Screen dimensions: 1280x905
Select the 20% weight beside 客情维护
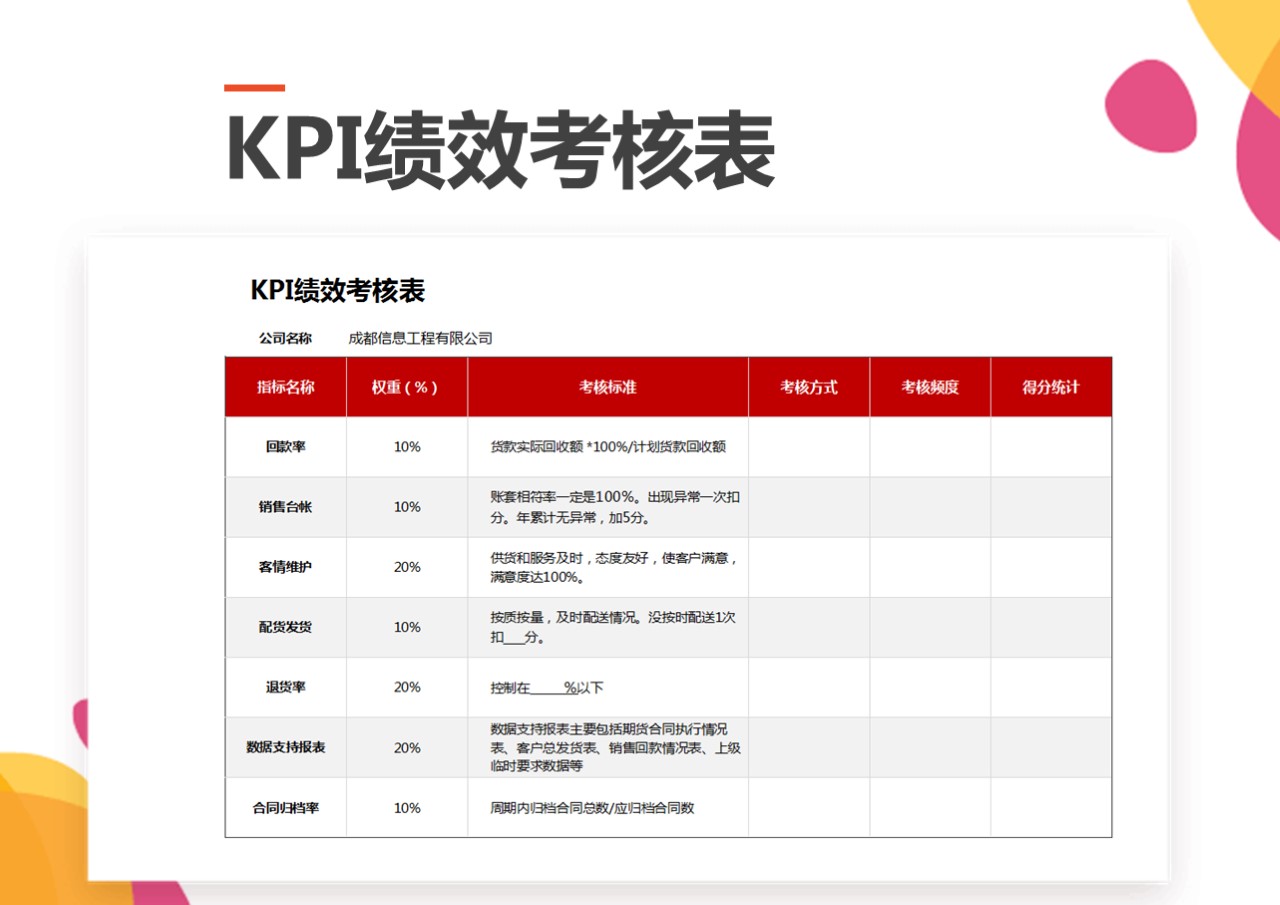click(406, 567)
